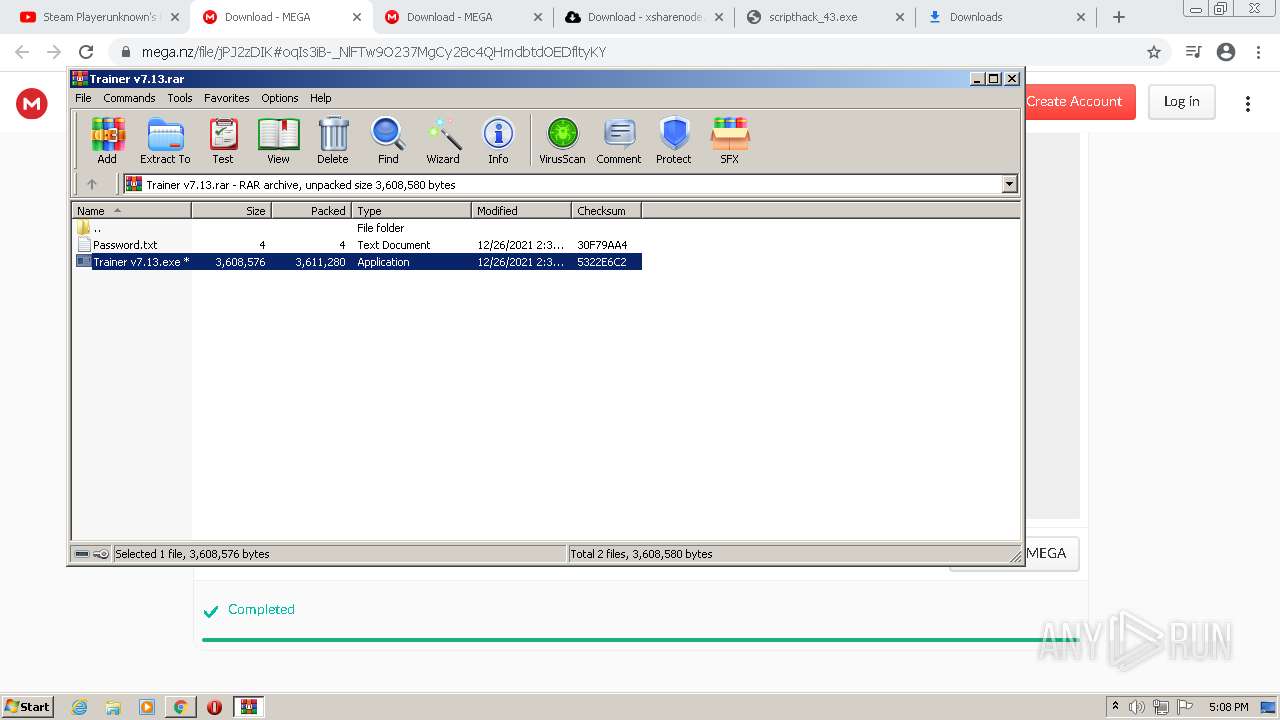The image size is (1280, 720).
Task: Select the Password.txt file row
Action: [358, 245]
